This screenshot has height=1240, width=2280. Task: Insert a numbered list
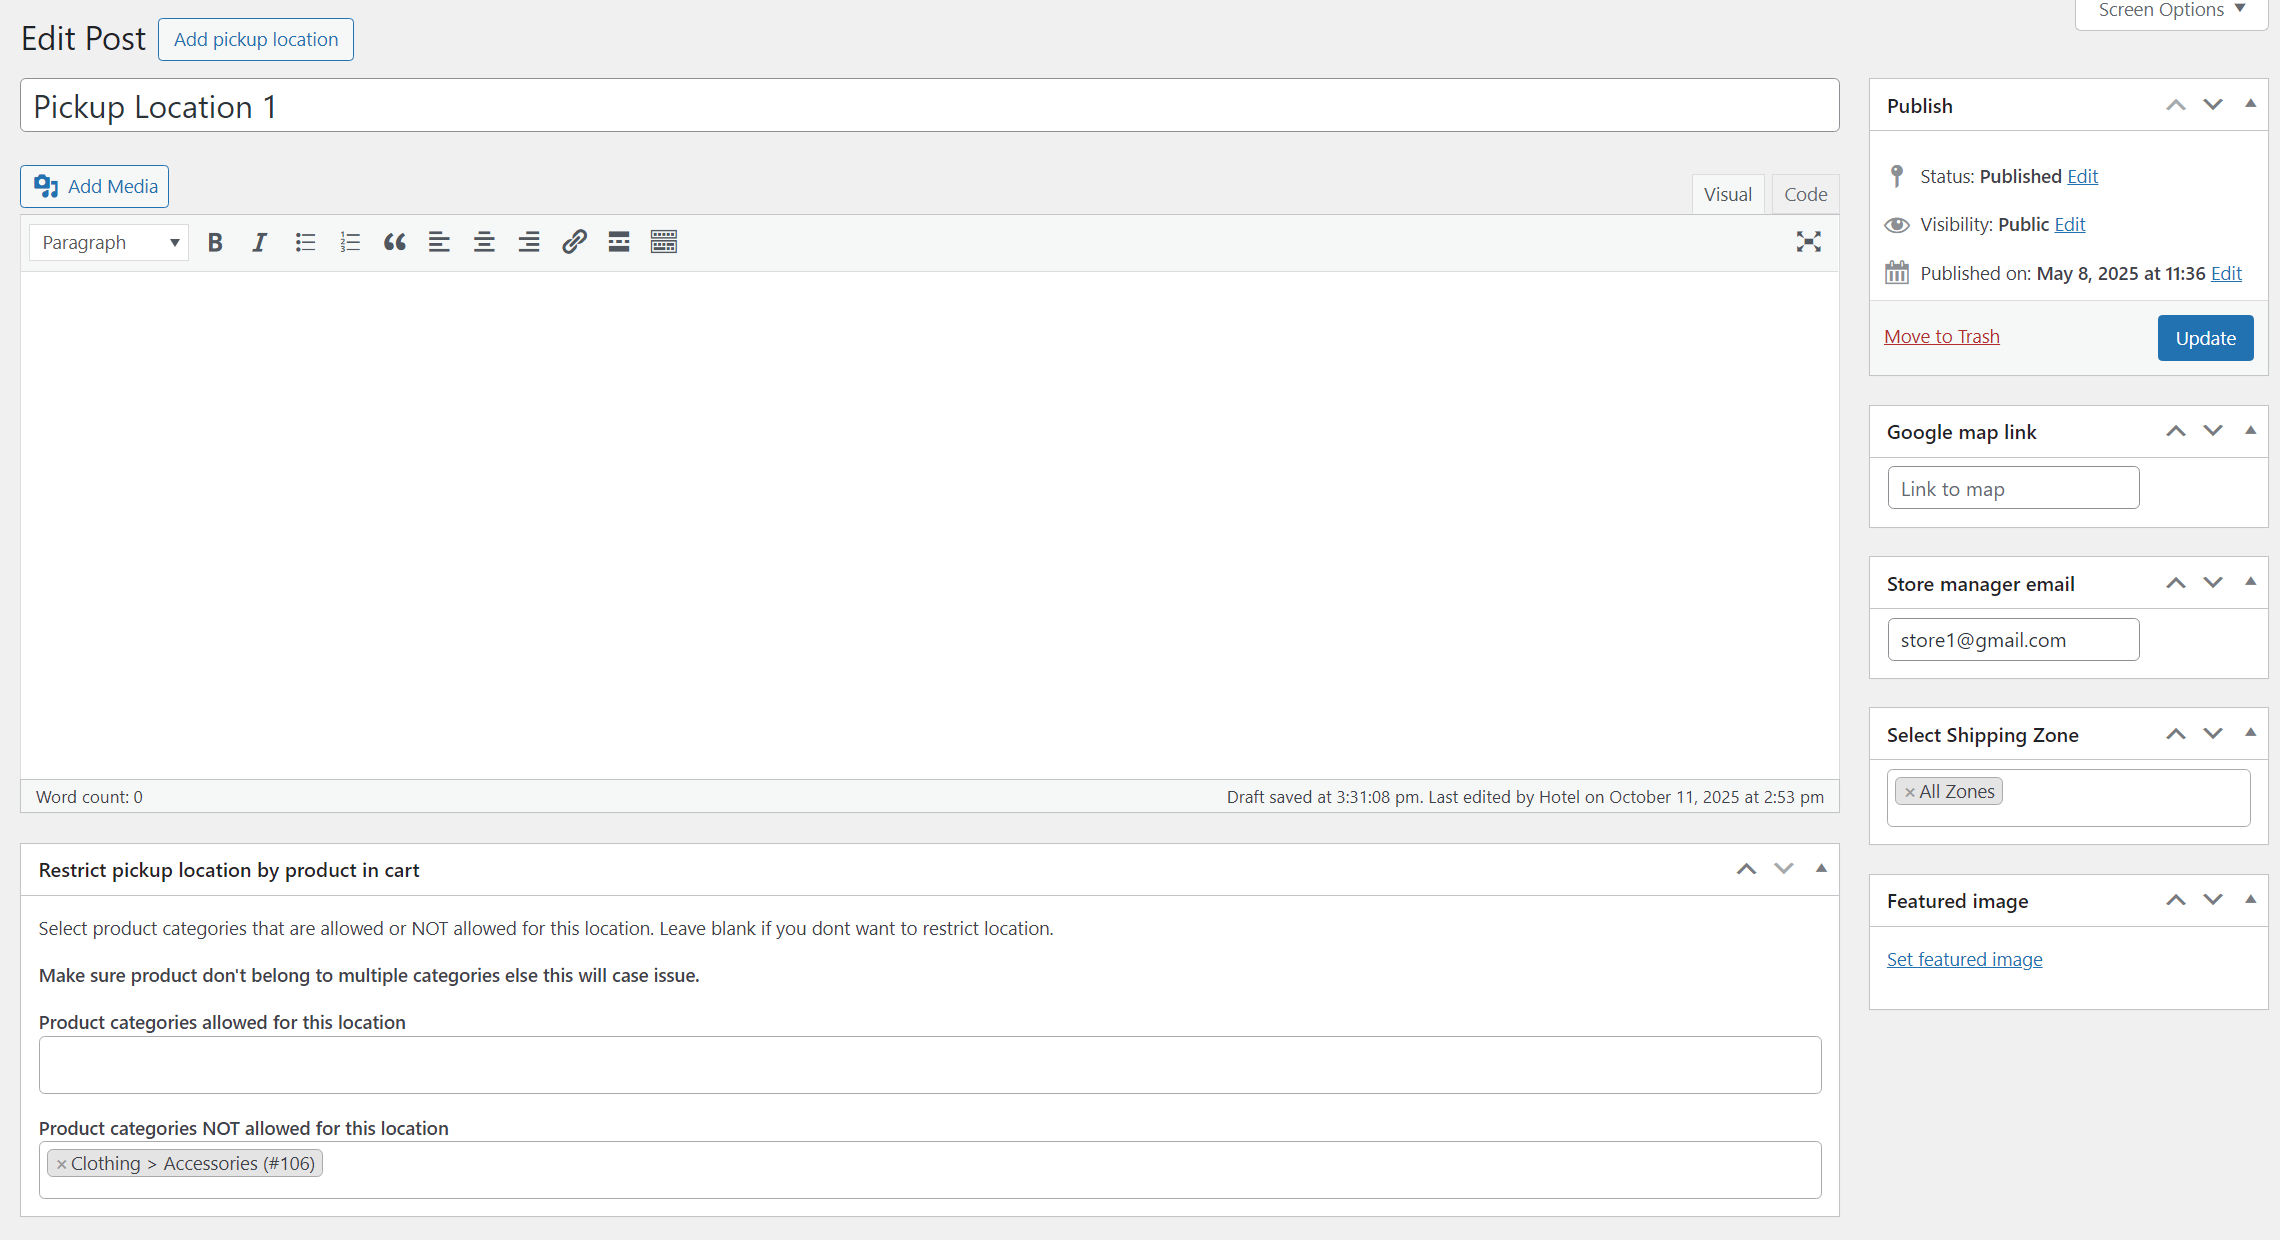(350, 242)
